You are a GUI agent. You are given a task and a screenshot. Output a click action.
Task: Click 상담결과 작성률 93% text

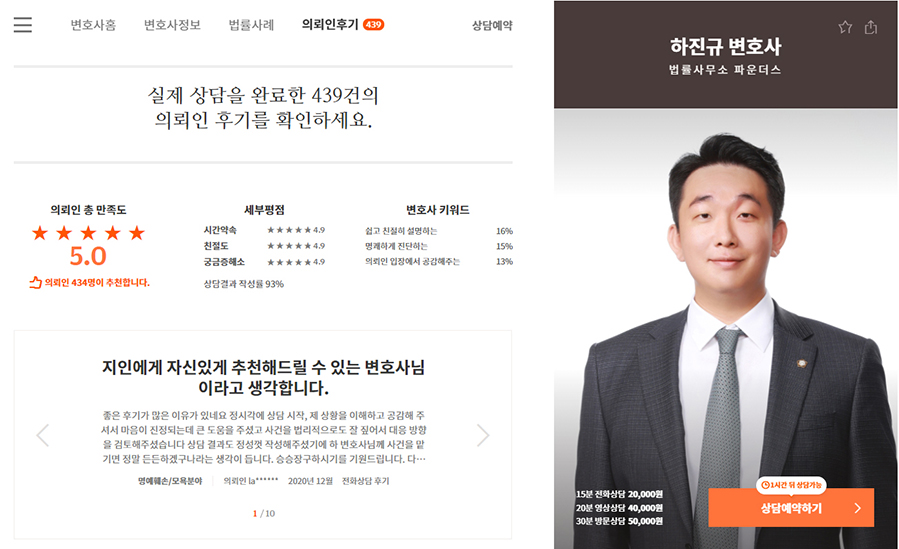click(244, 284)
